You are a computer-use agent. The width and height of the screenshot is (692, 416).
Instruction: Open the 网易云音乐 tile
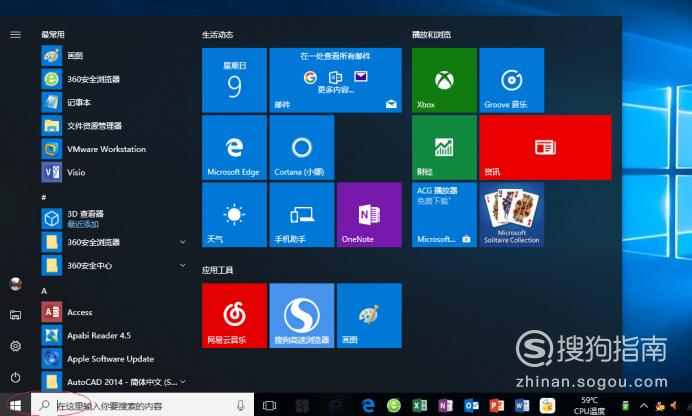tap(234, 315)
